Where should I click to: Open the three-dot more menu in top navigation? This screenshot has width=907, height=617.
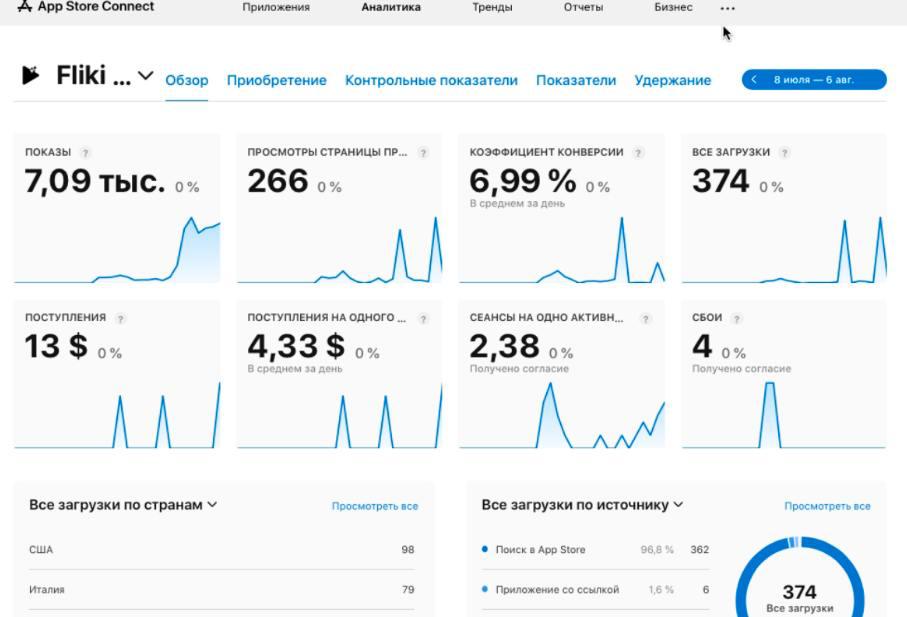coord(728,8)
